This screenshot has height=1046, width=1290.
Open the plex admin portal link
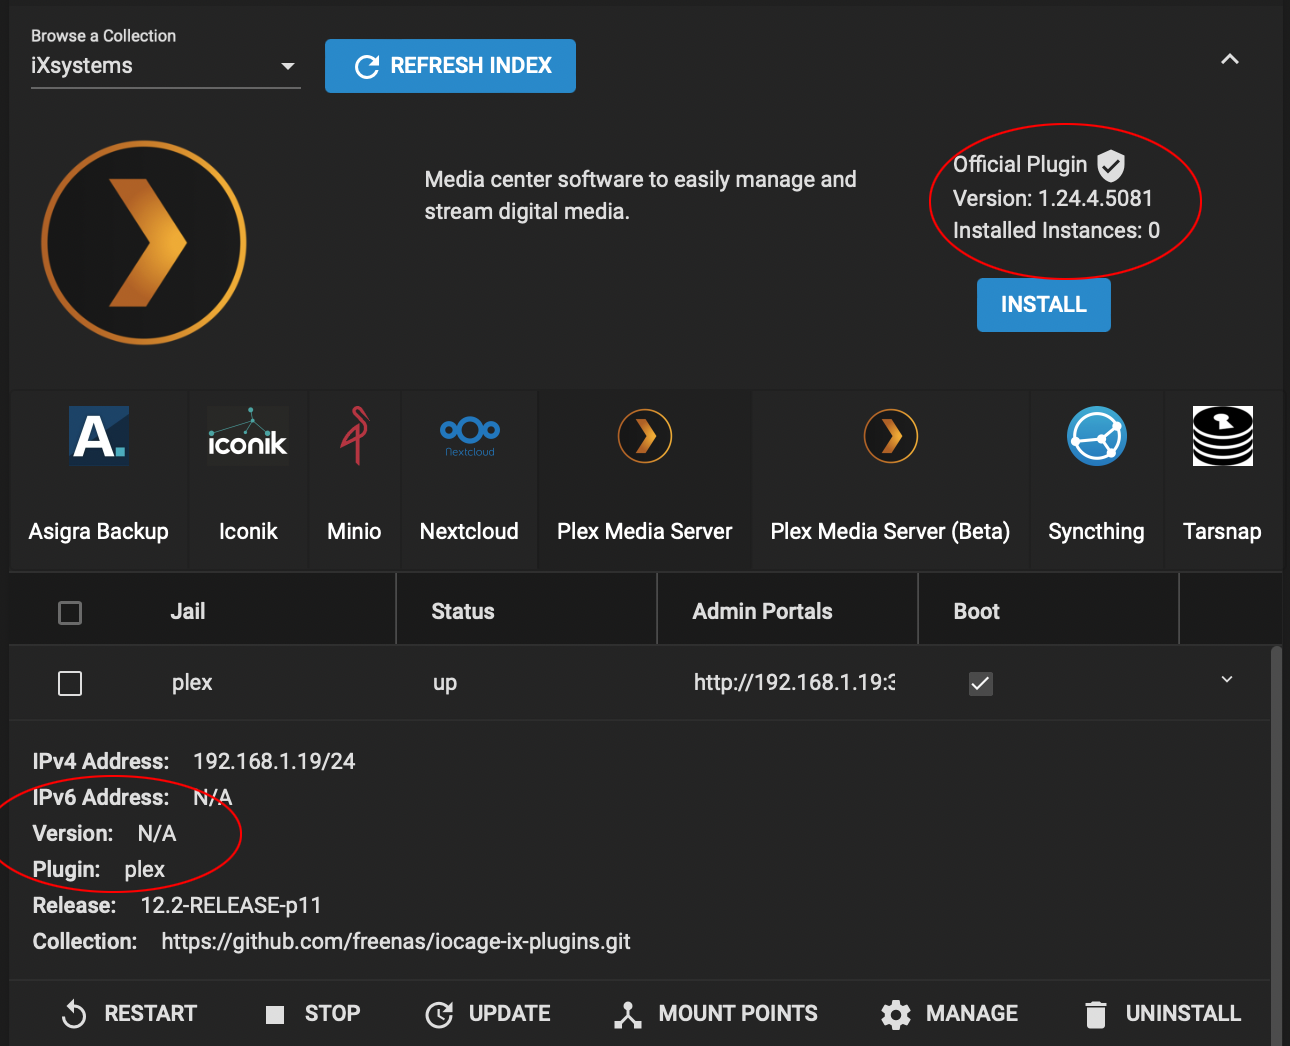tap(794, 683)
